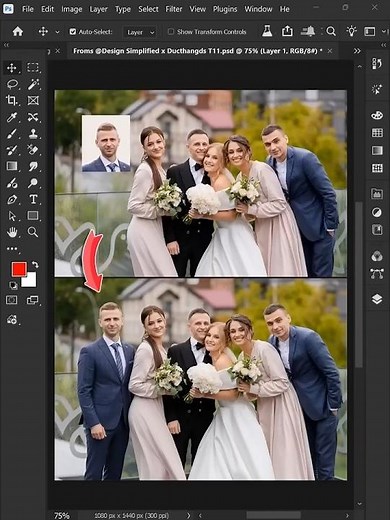Switch to the Ducthangds T11.psd document tab

click(x=197, y=51)
